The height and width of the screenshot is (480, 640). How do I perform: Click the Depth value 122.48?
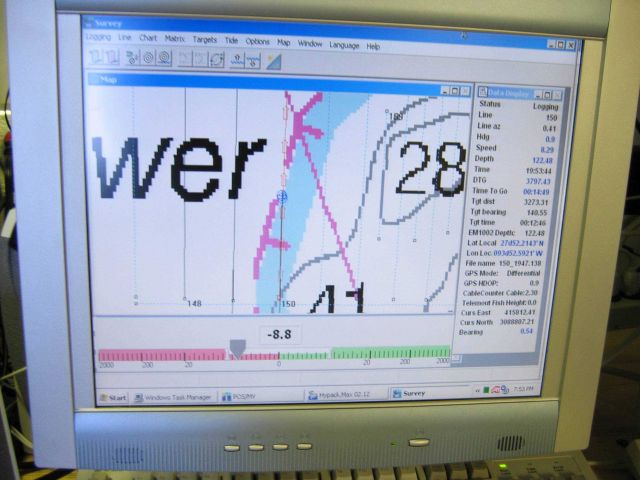[x=542, y=160]
